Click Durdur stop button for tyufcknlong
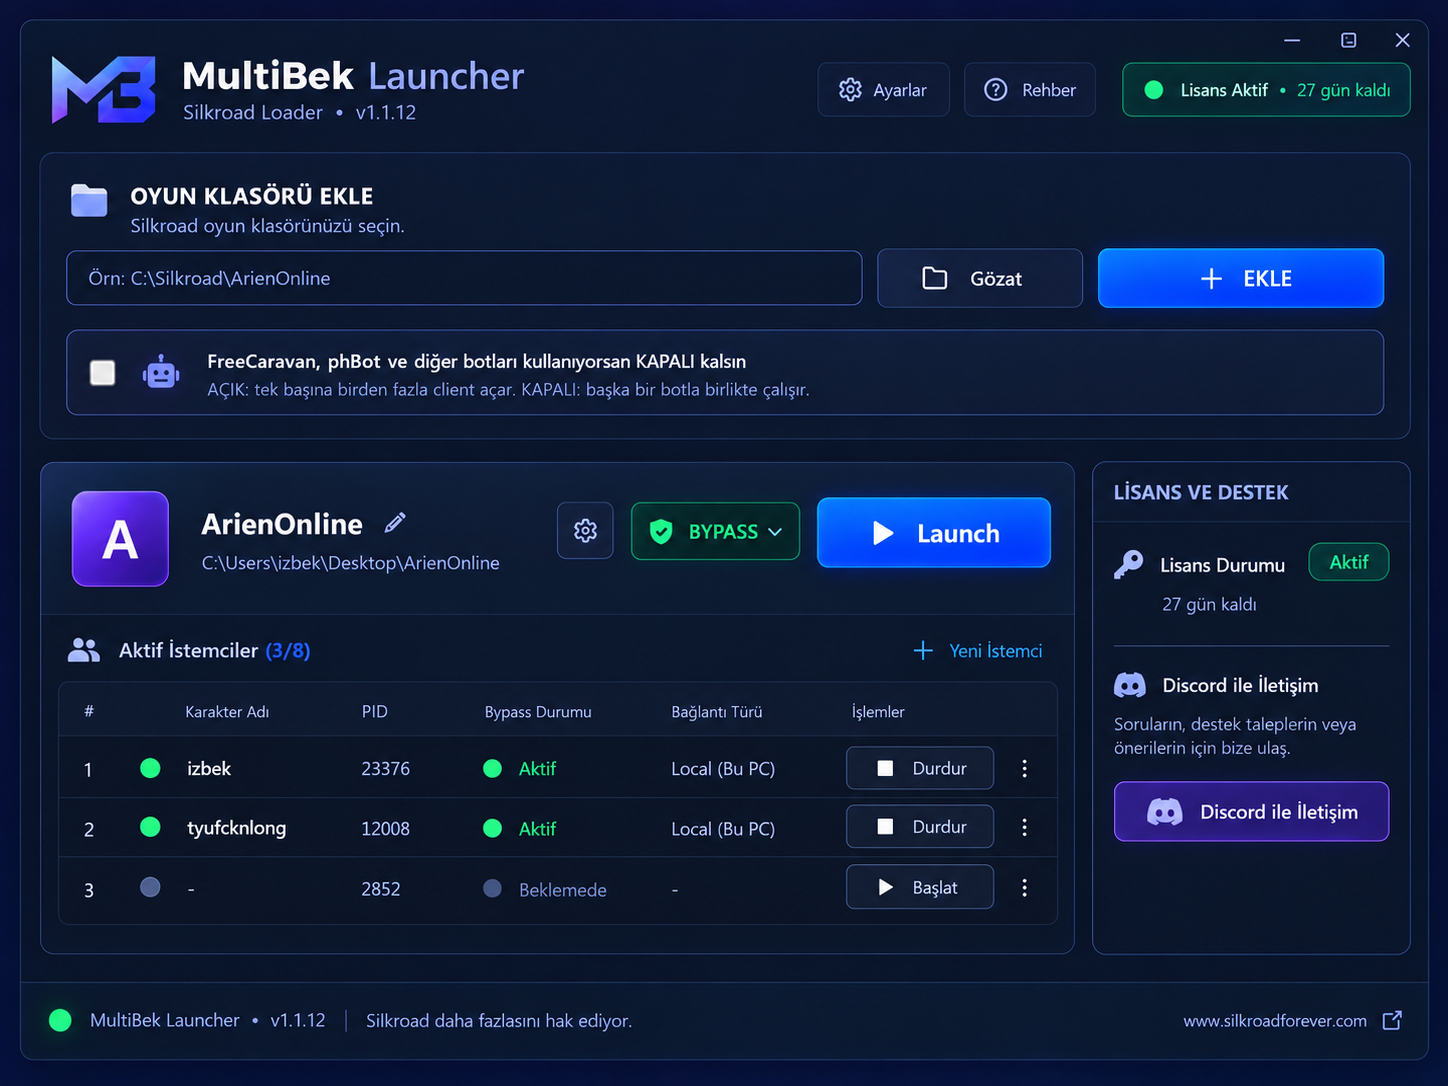The image size is (1448, 1086). pyautogui.click(x=920, y=827)
